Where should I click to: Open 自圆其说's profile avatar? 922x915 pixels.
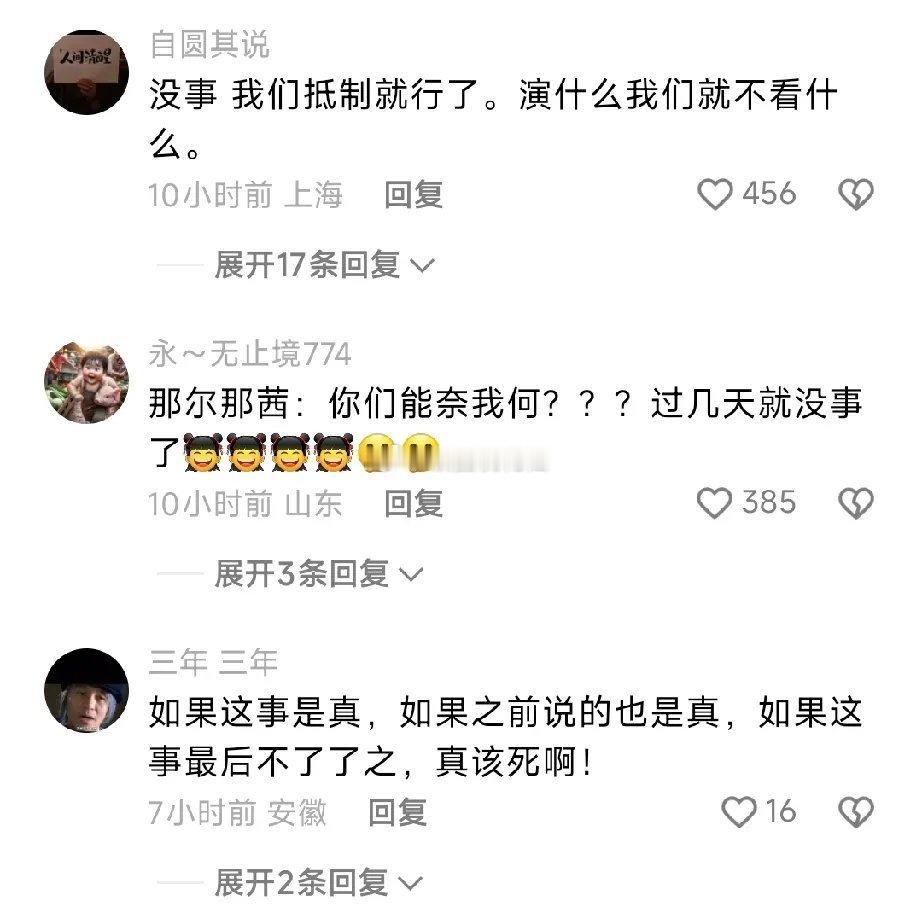86,72
